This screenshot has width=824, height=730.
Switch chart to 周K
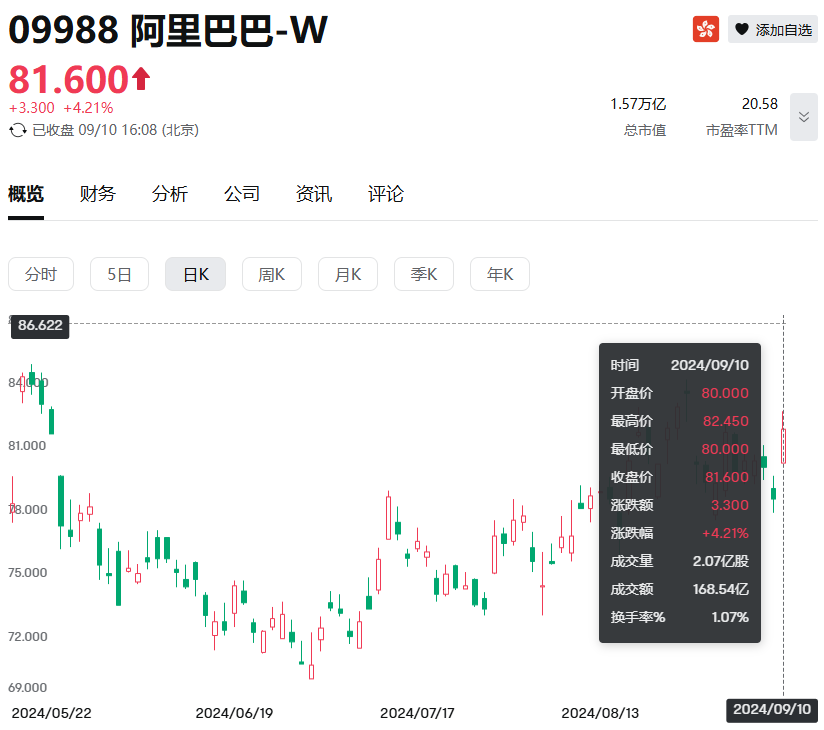point(272,274)
